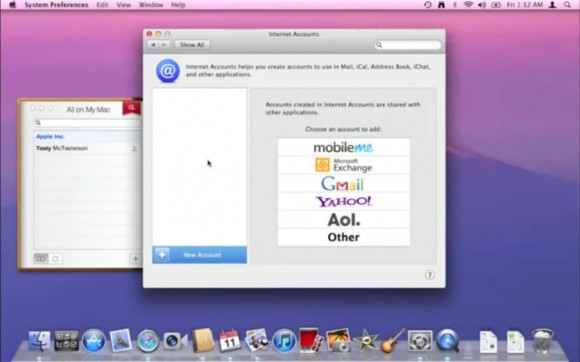Open the second document stack beside Trash
This screenshot has width=580, height=362.
[x=516, y=342]
